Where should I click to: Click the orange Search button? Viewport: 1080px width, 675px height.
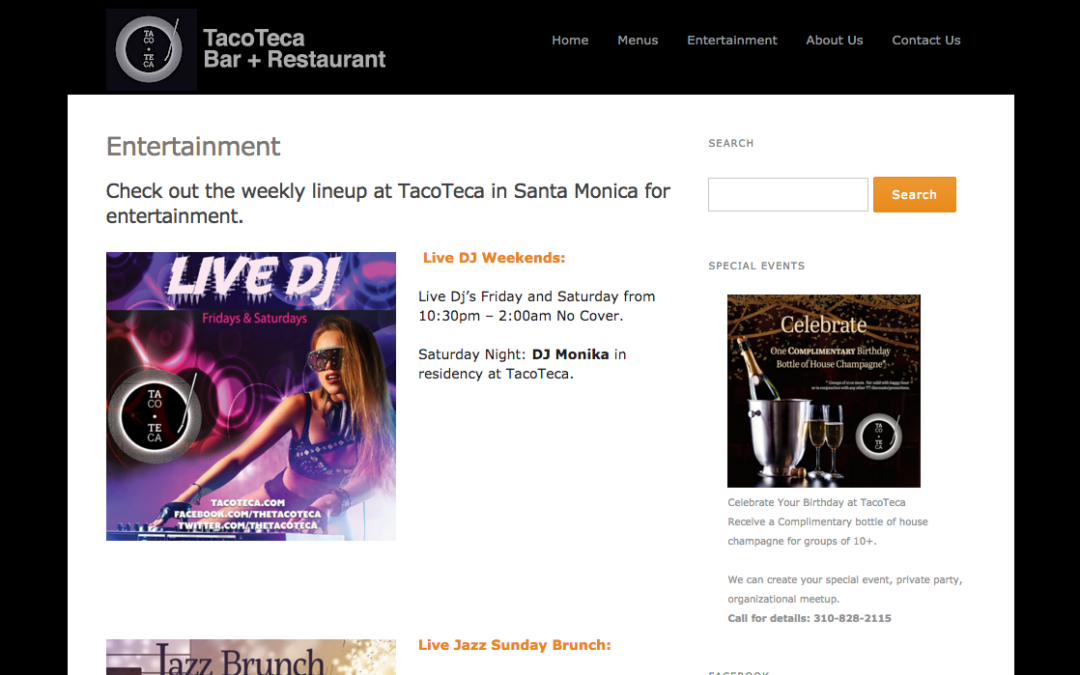click(x=914, y=194)
